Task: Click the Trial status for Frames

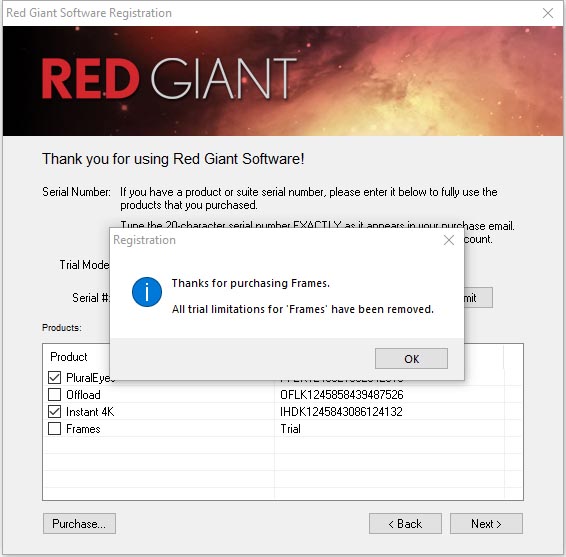Action: [291, 429]
